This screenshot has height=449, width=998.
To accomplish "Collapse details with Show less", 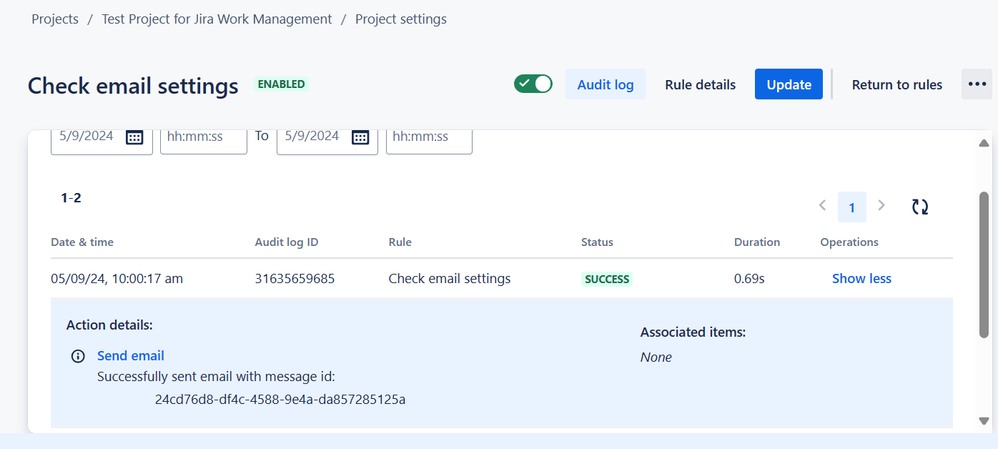I will 861,278.
